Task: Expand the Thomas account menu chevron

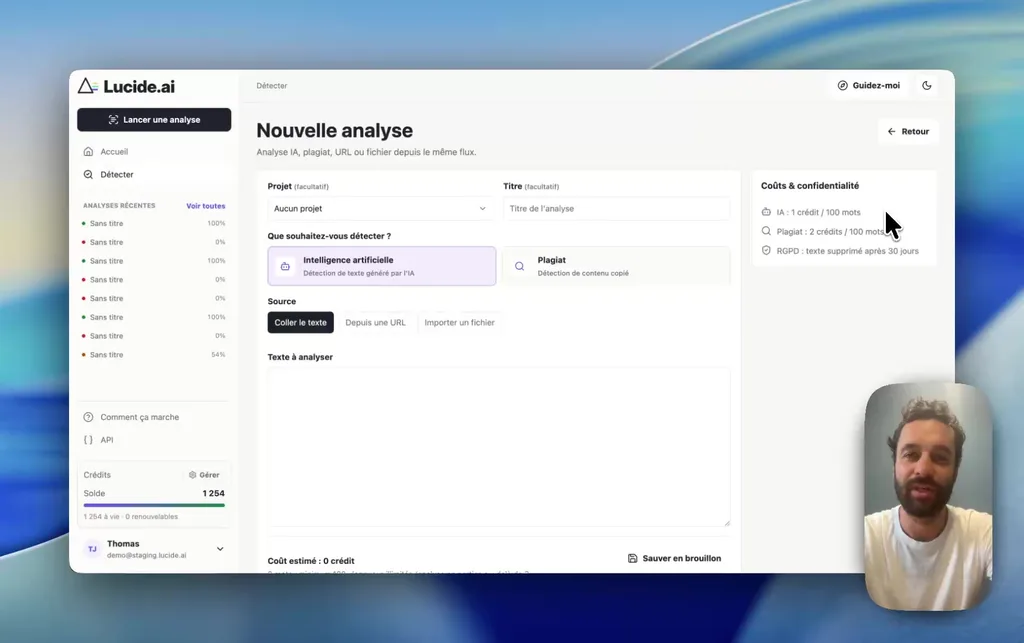Action: (x=220, y=549)
